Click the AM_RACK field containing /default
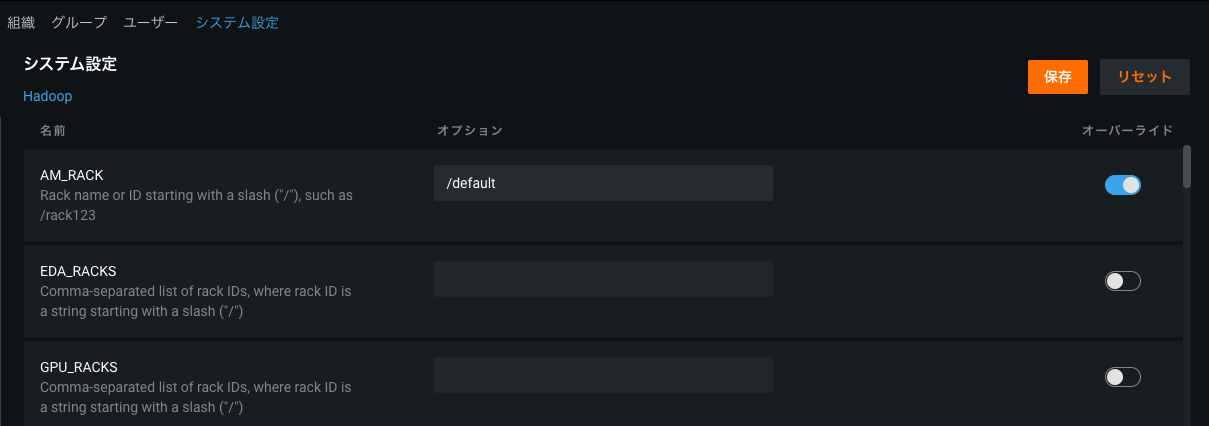Viewport: 1209px width, 426px height. click(x=603, y=183)
